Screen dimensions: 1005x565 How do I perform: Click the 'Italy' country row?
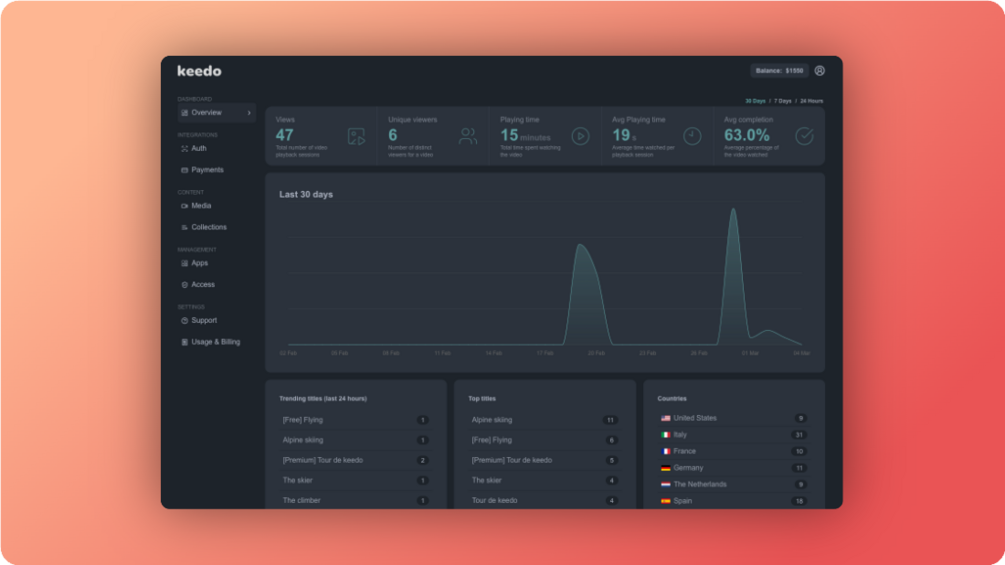[x=733, y=435]
